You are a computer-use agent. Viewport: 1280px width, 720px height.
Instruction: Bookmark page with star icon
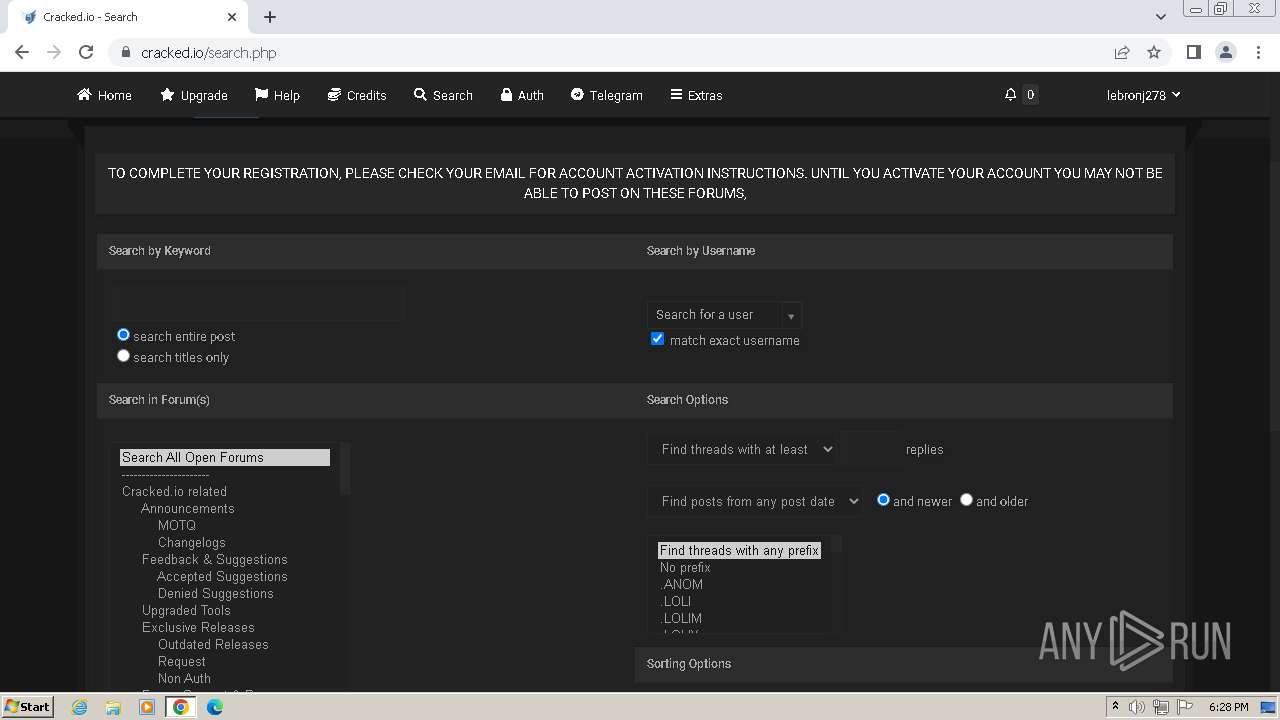pyautogui.click(x=1154, y=52)
